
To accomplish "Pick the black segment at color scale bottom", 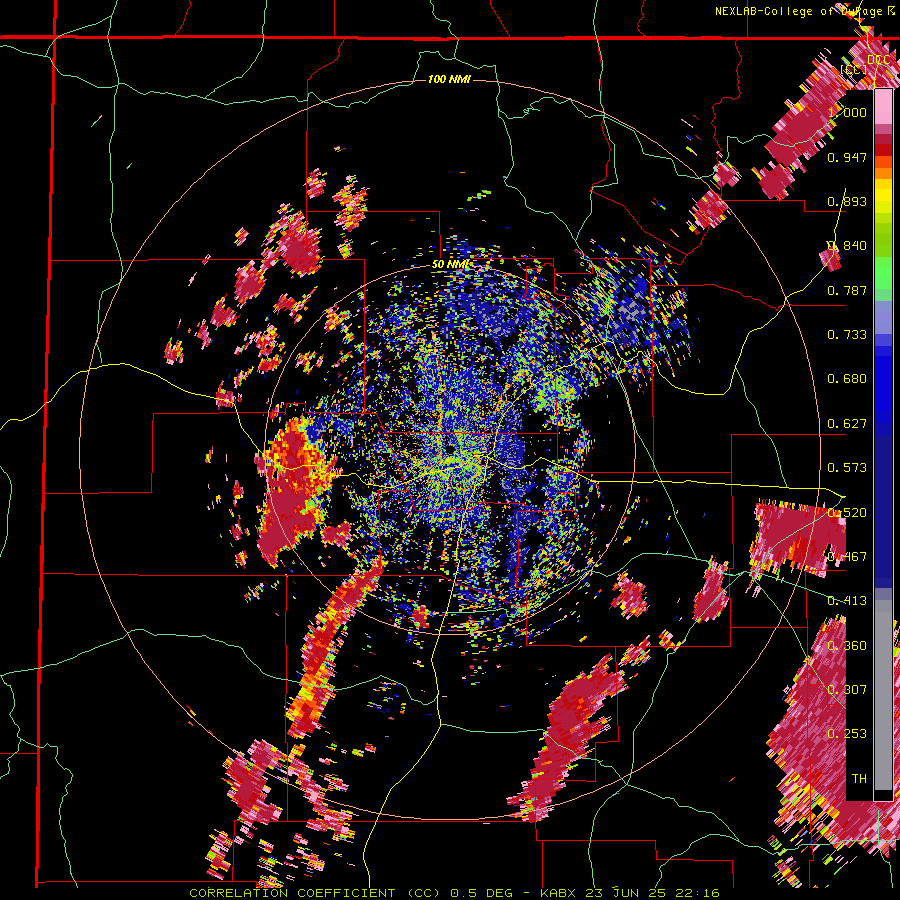I will (883, 795).
